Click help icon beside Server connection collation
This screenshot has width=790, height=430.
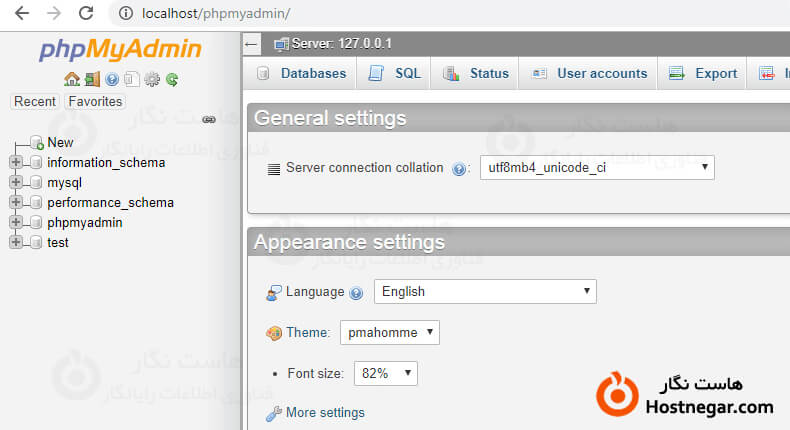click(x=459, y=169)
